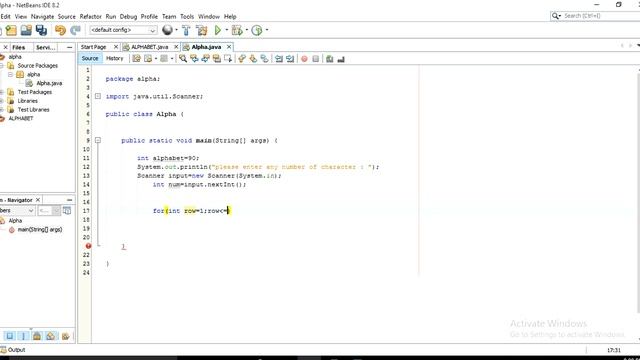Click the Debug Project icon
The width and height of the screenshot is (640, 360).
[236, 30]
